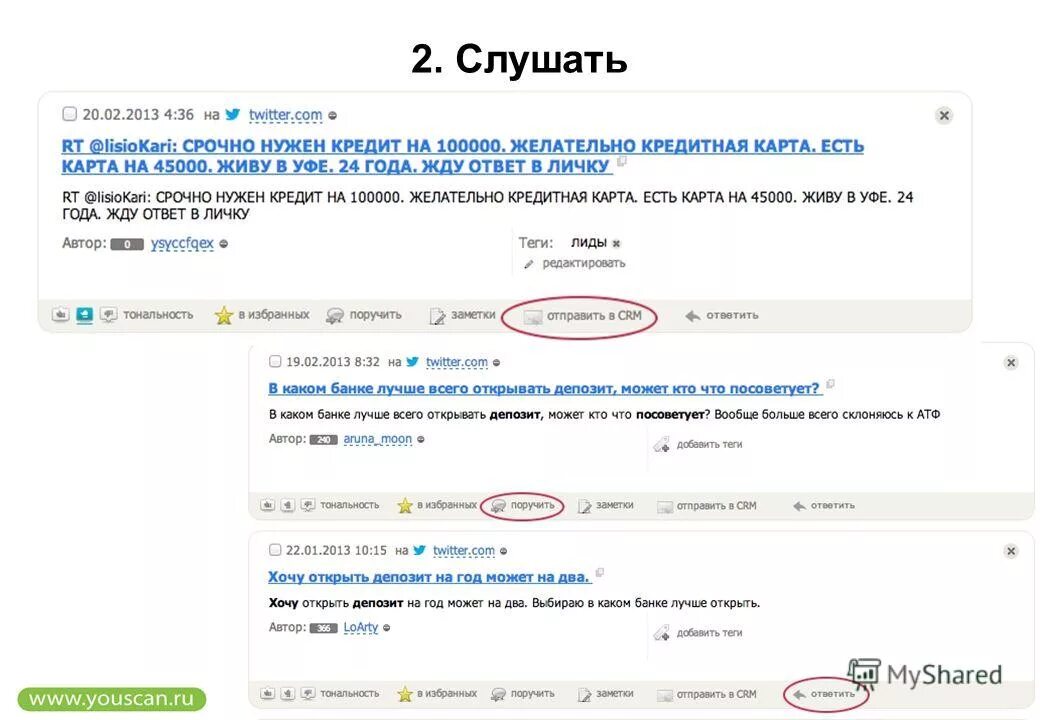This screenshot has height=720, width=1040.
Task: Open dropdown dot next to aruna_moon
Action: click(421, 439)
